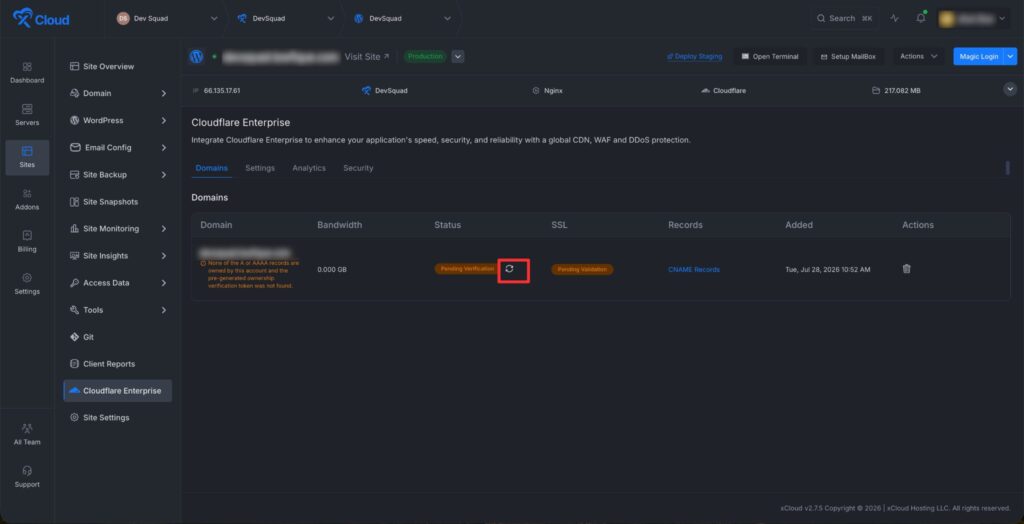1024x524 pixels.
Task: Click the 0.000 GB bandwidth value
Action: [x=332, y=269]
